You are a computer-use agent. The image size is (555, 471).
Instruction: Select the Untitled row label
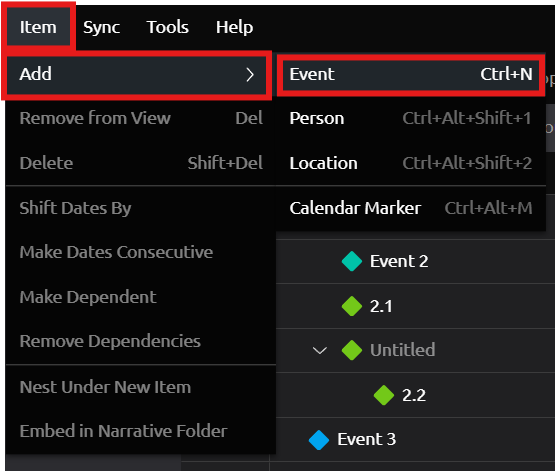point(402,350)
